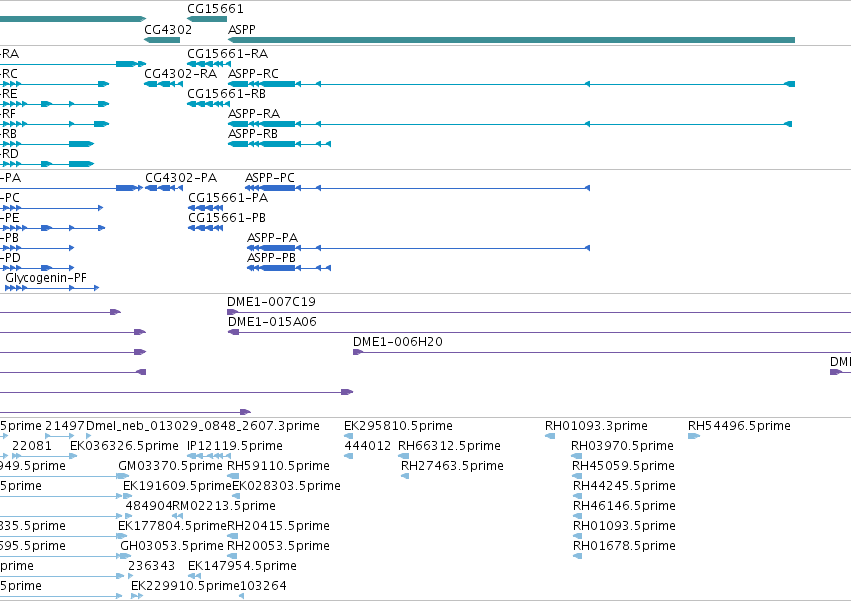Select EST EK295810.5prime
Image resolution: width=851 pixels, height=601 pixels.
tap(398, 426)
